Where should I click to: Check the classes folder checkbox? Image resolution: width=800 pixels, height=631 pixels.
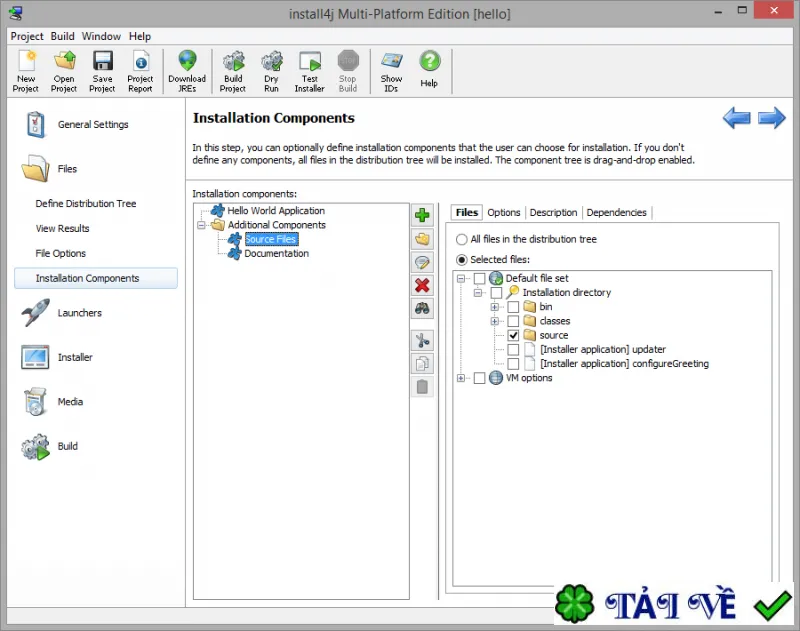click(x=513, y=321)
